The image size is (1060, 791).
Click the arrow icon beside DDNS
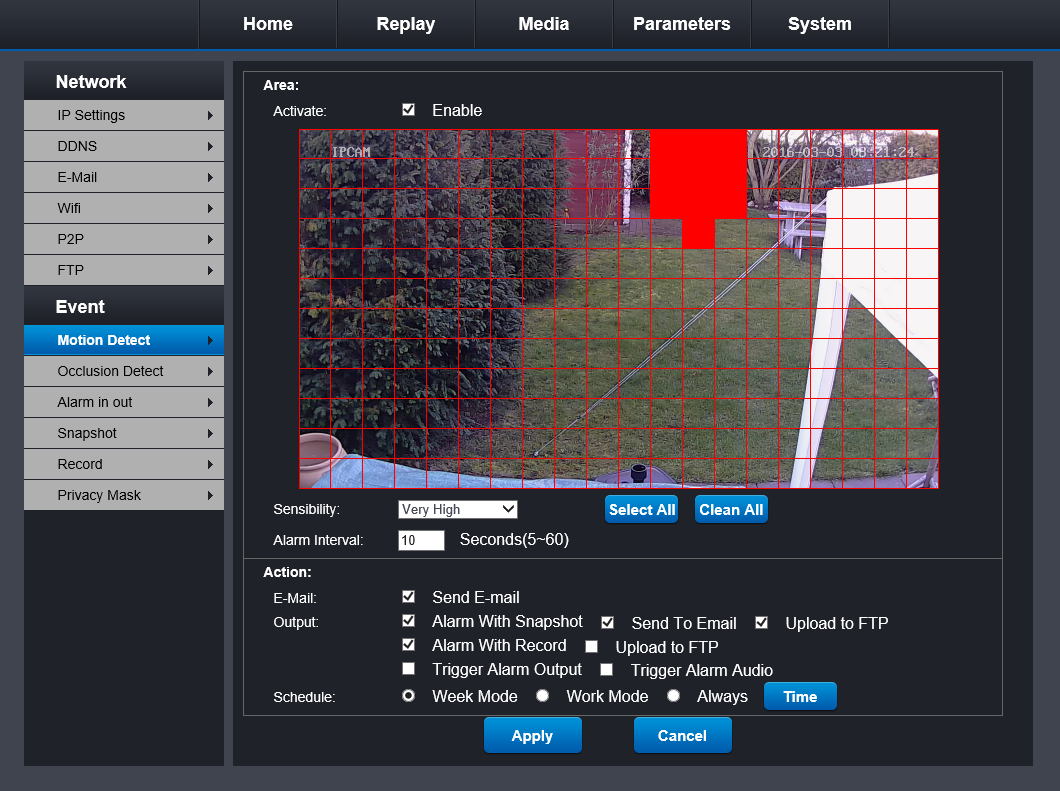click(x=210, y=146)
